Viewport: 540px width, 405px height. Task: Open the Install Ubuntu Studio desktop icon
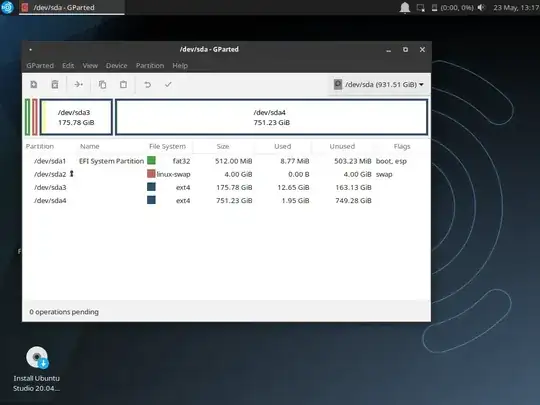pos(37,368)
